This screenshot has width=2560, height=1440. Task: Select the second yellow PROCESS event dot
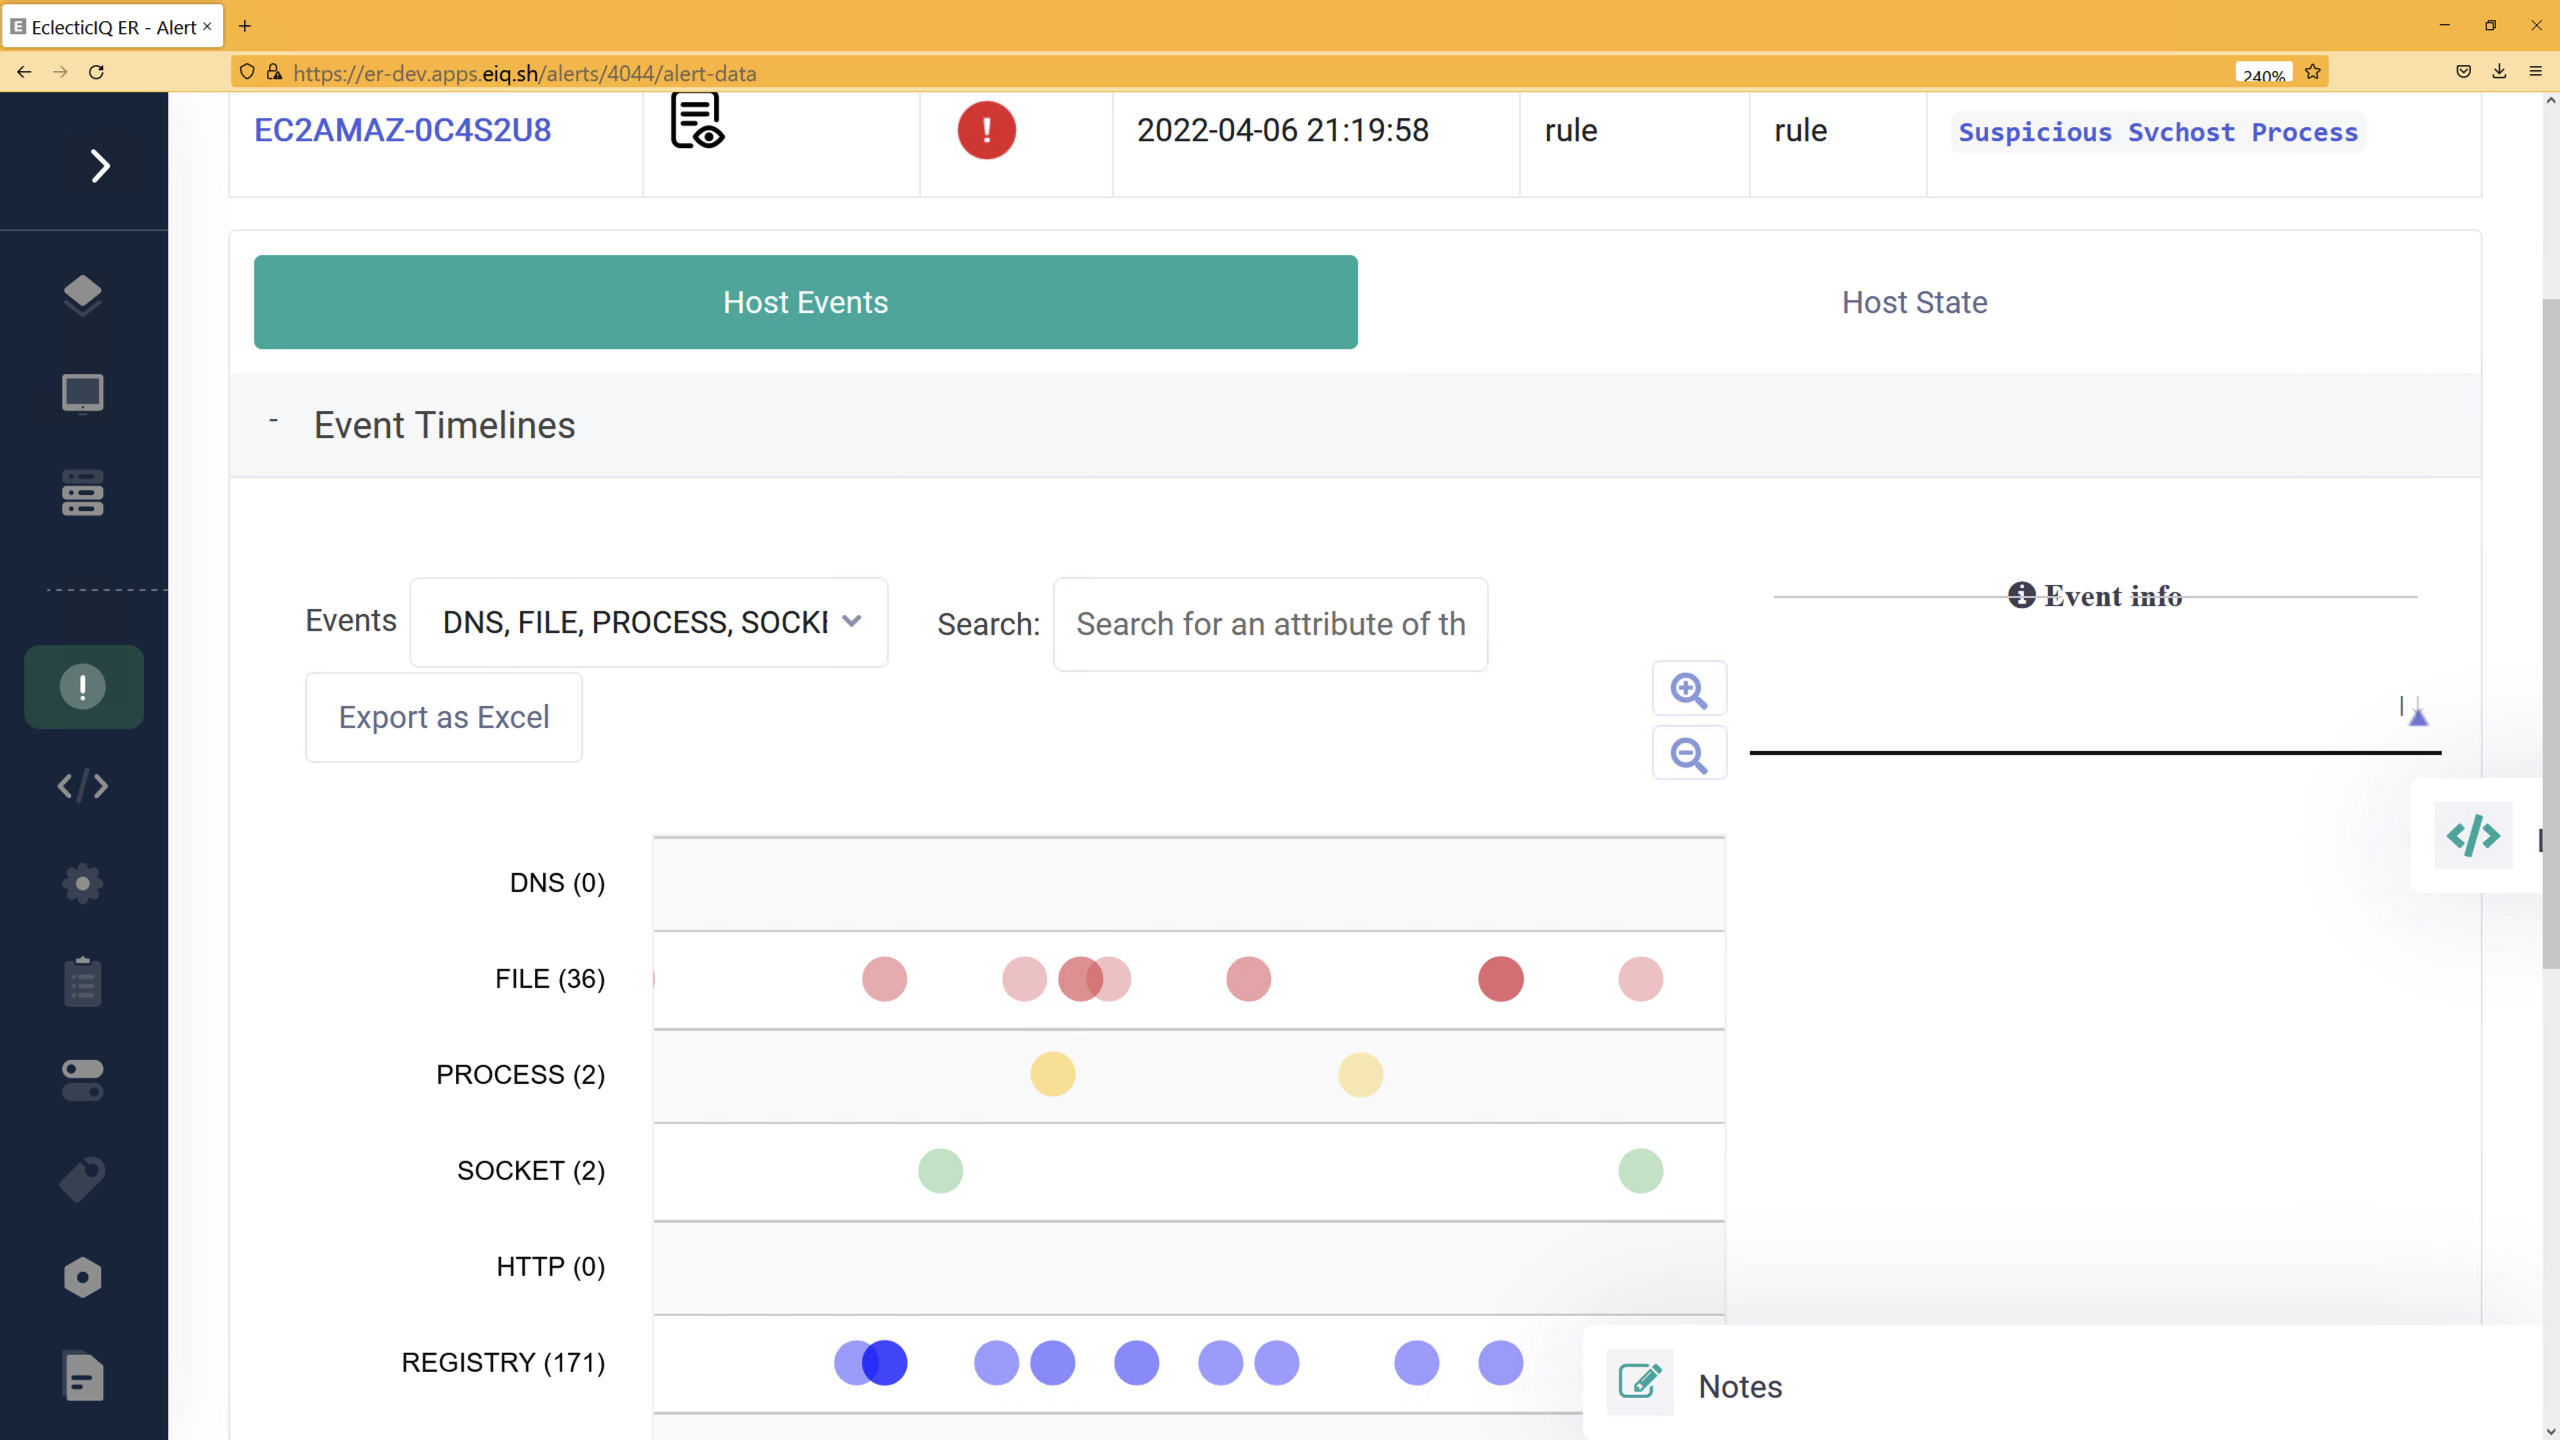tap(1360, 1075)
